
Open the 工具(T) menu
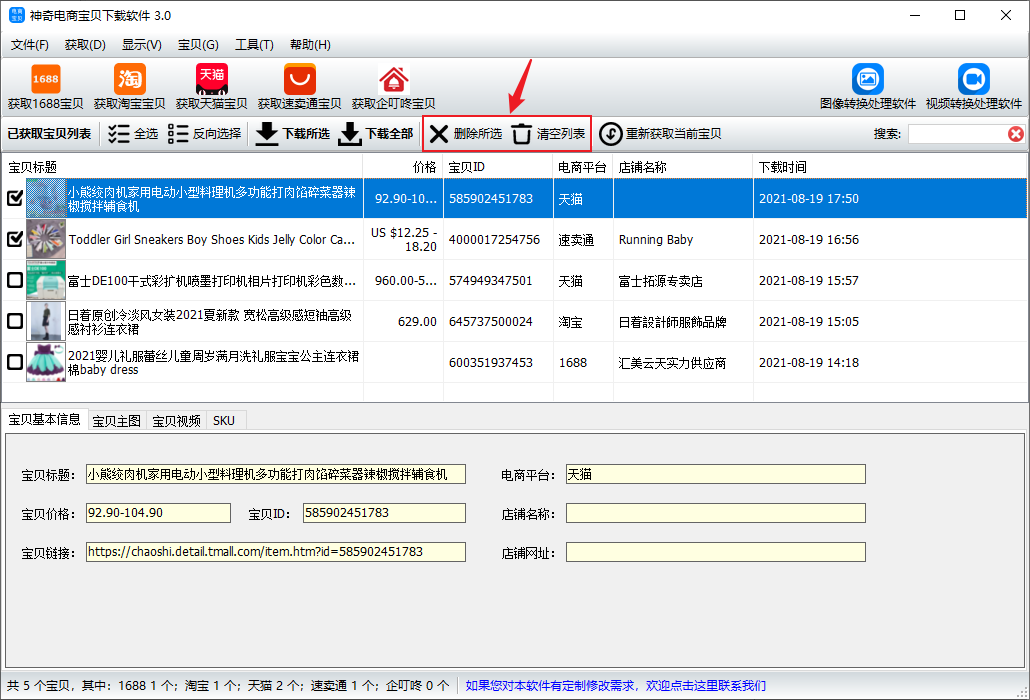tap(254, 45)
